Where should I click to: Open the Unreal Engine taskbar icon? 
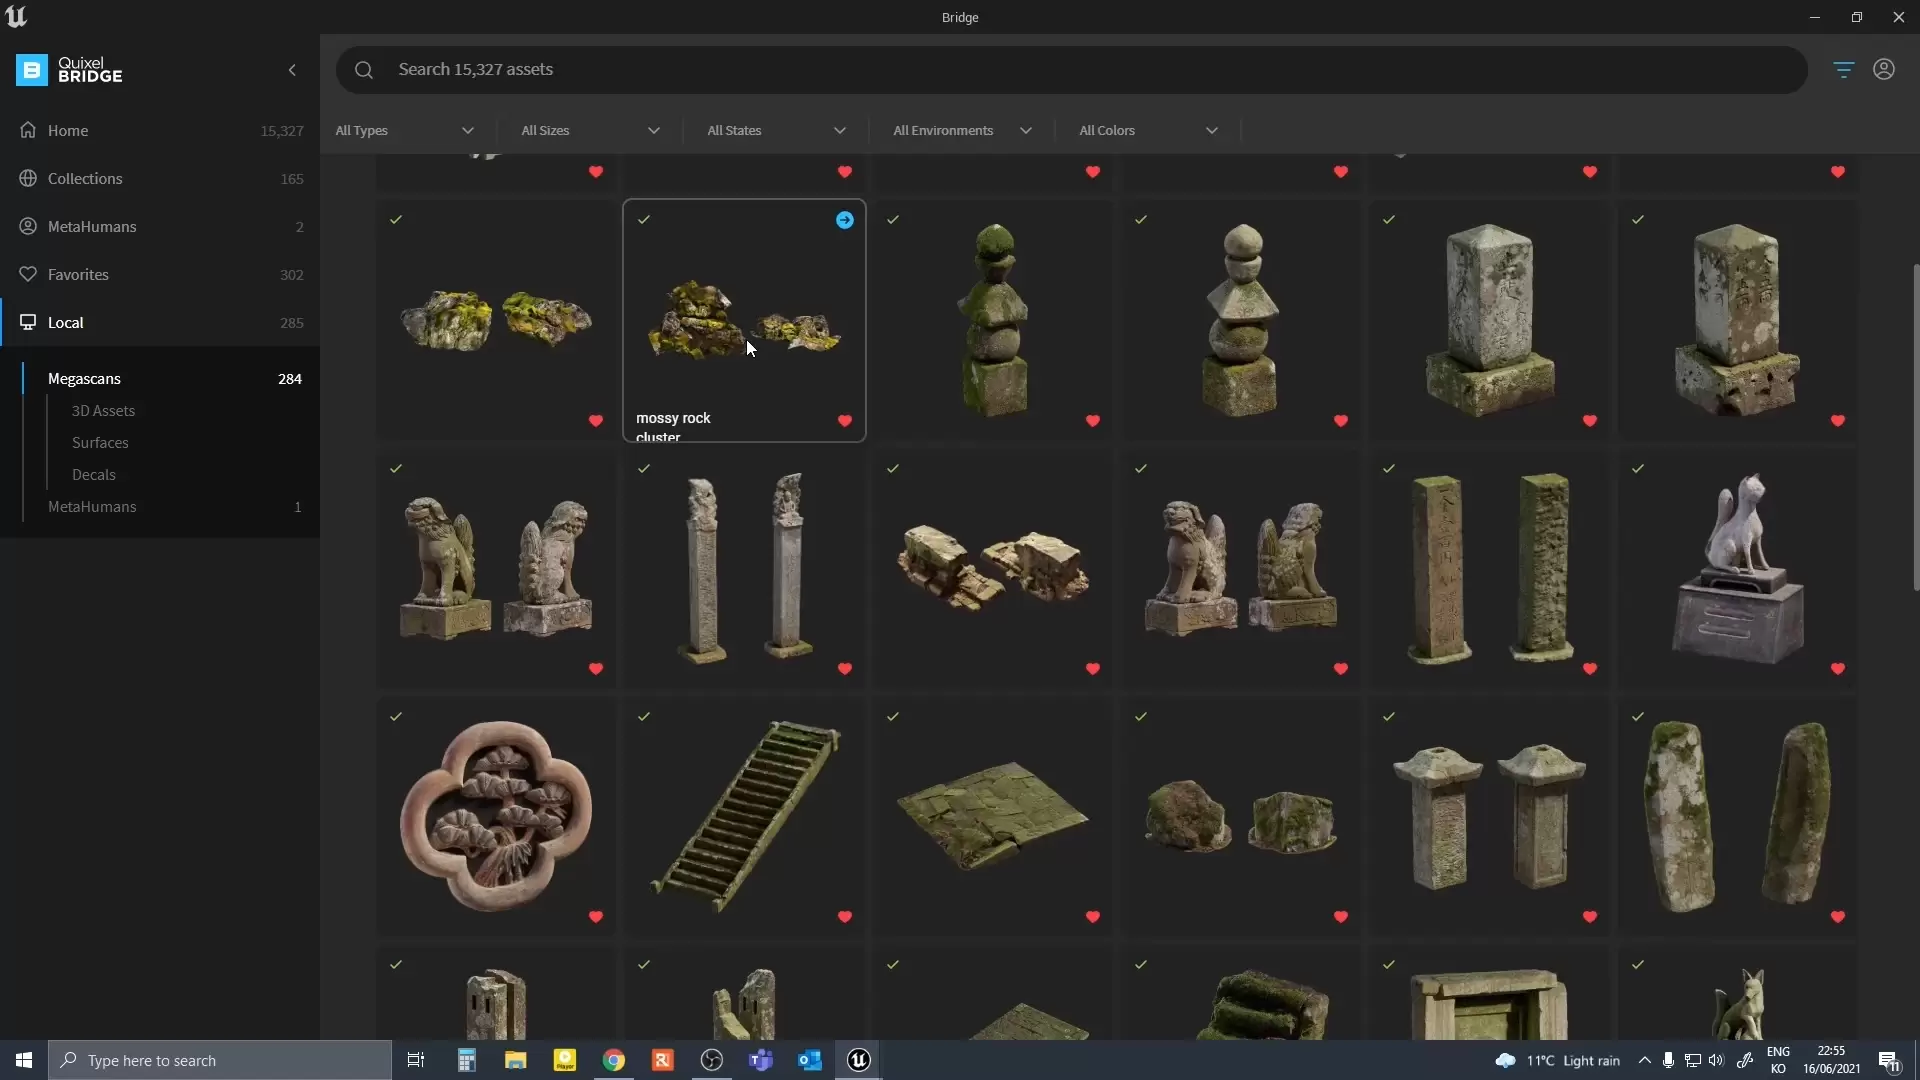click(x=858, y=1060)
